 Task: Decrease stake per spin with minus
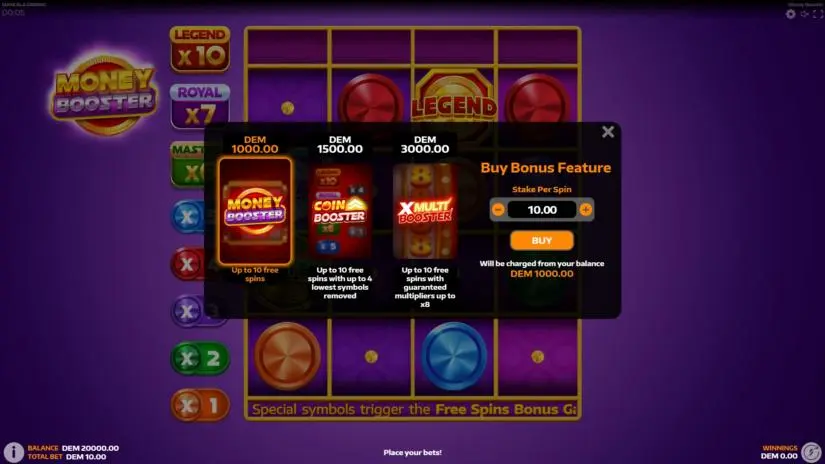tap(498, 210)
